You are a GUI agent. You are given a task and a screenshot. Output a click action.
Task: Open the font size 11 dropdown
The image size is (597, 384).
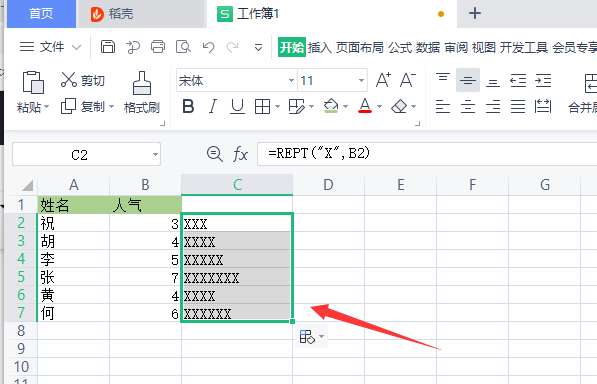click(x=361, y=80)
